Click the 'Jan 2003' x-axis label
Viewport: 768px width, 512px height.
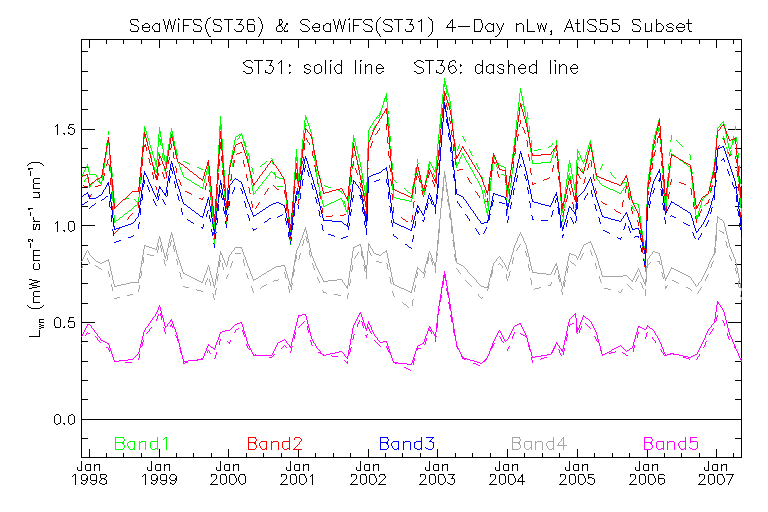point(437,473)
